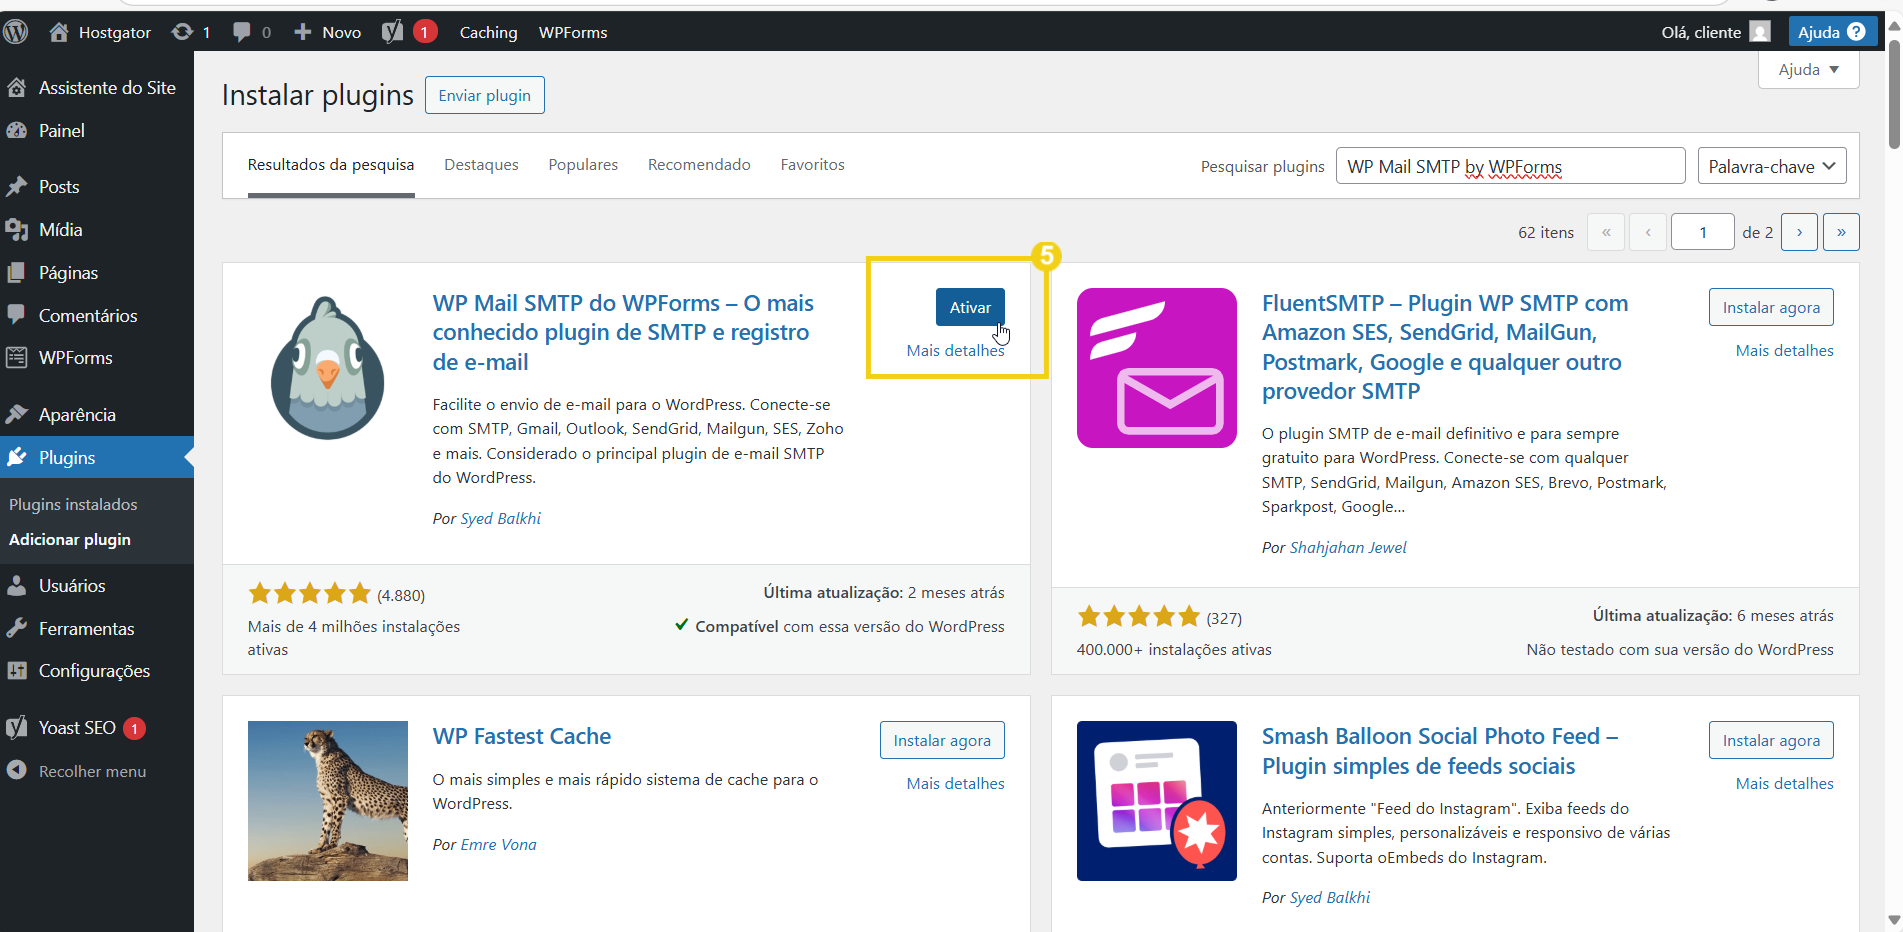Select the Destaques tab
The height and width of the screenshot is (932, 1903).
click(x=481, y=165)
